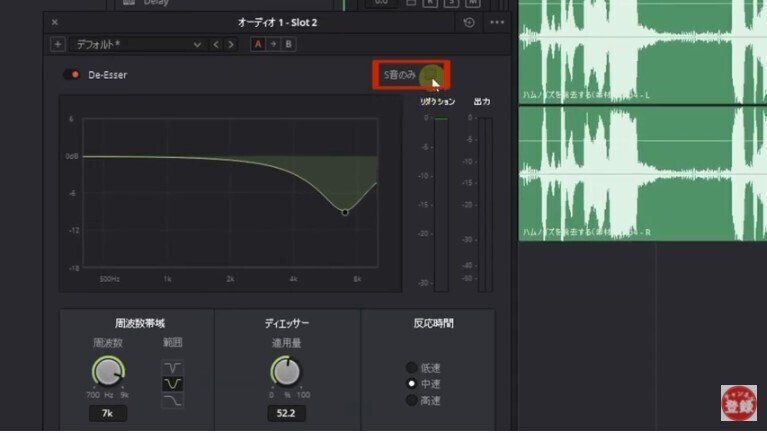The width and height of the screenshot is (767, 433).
Task: Click the right channel audio waveform
Action: [x=643, y=174]
